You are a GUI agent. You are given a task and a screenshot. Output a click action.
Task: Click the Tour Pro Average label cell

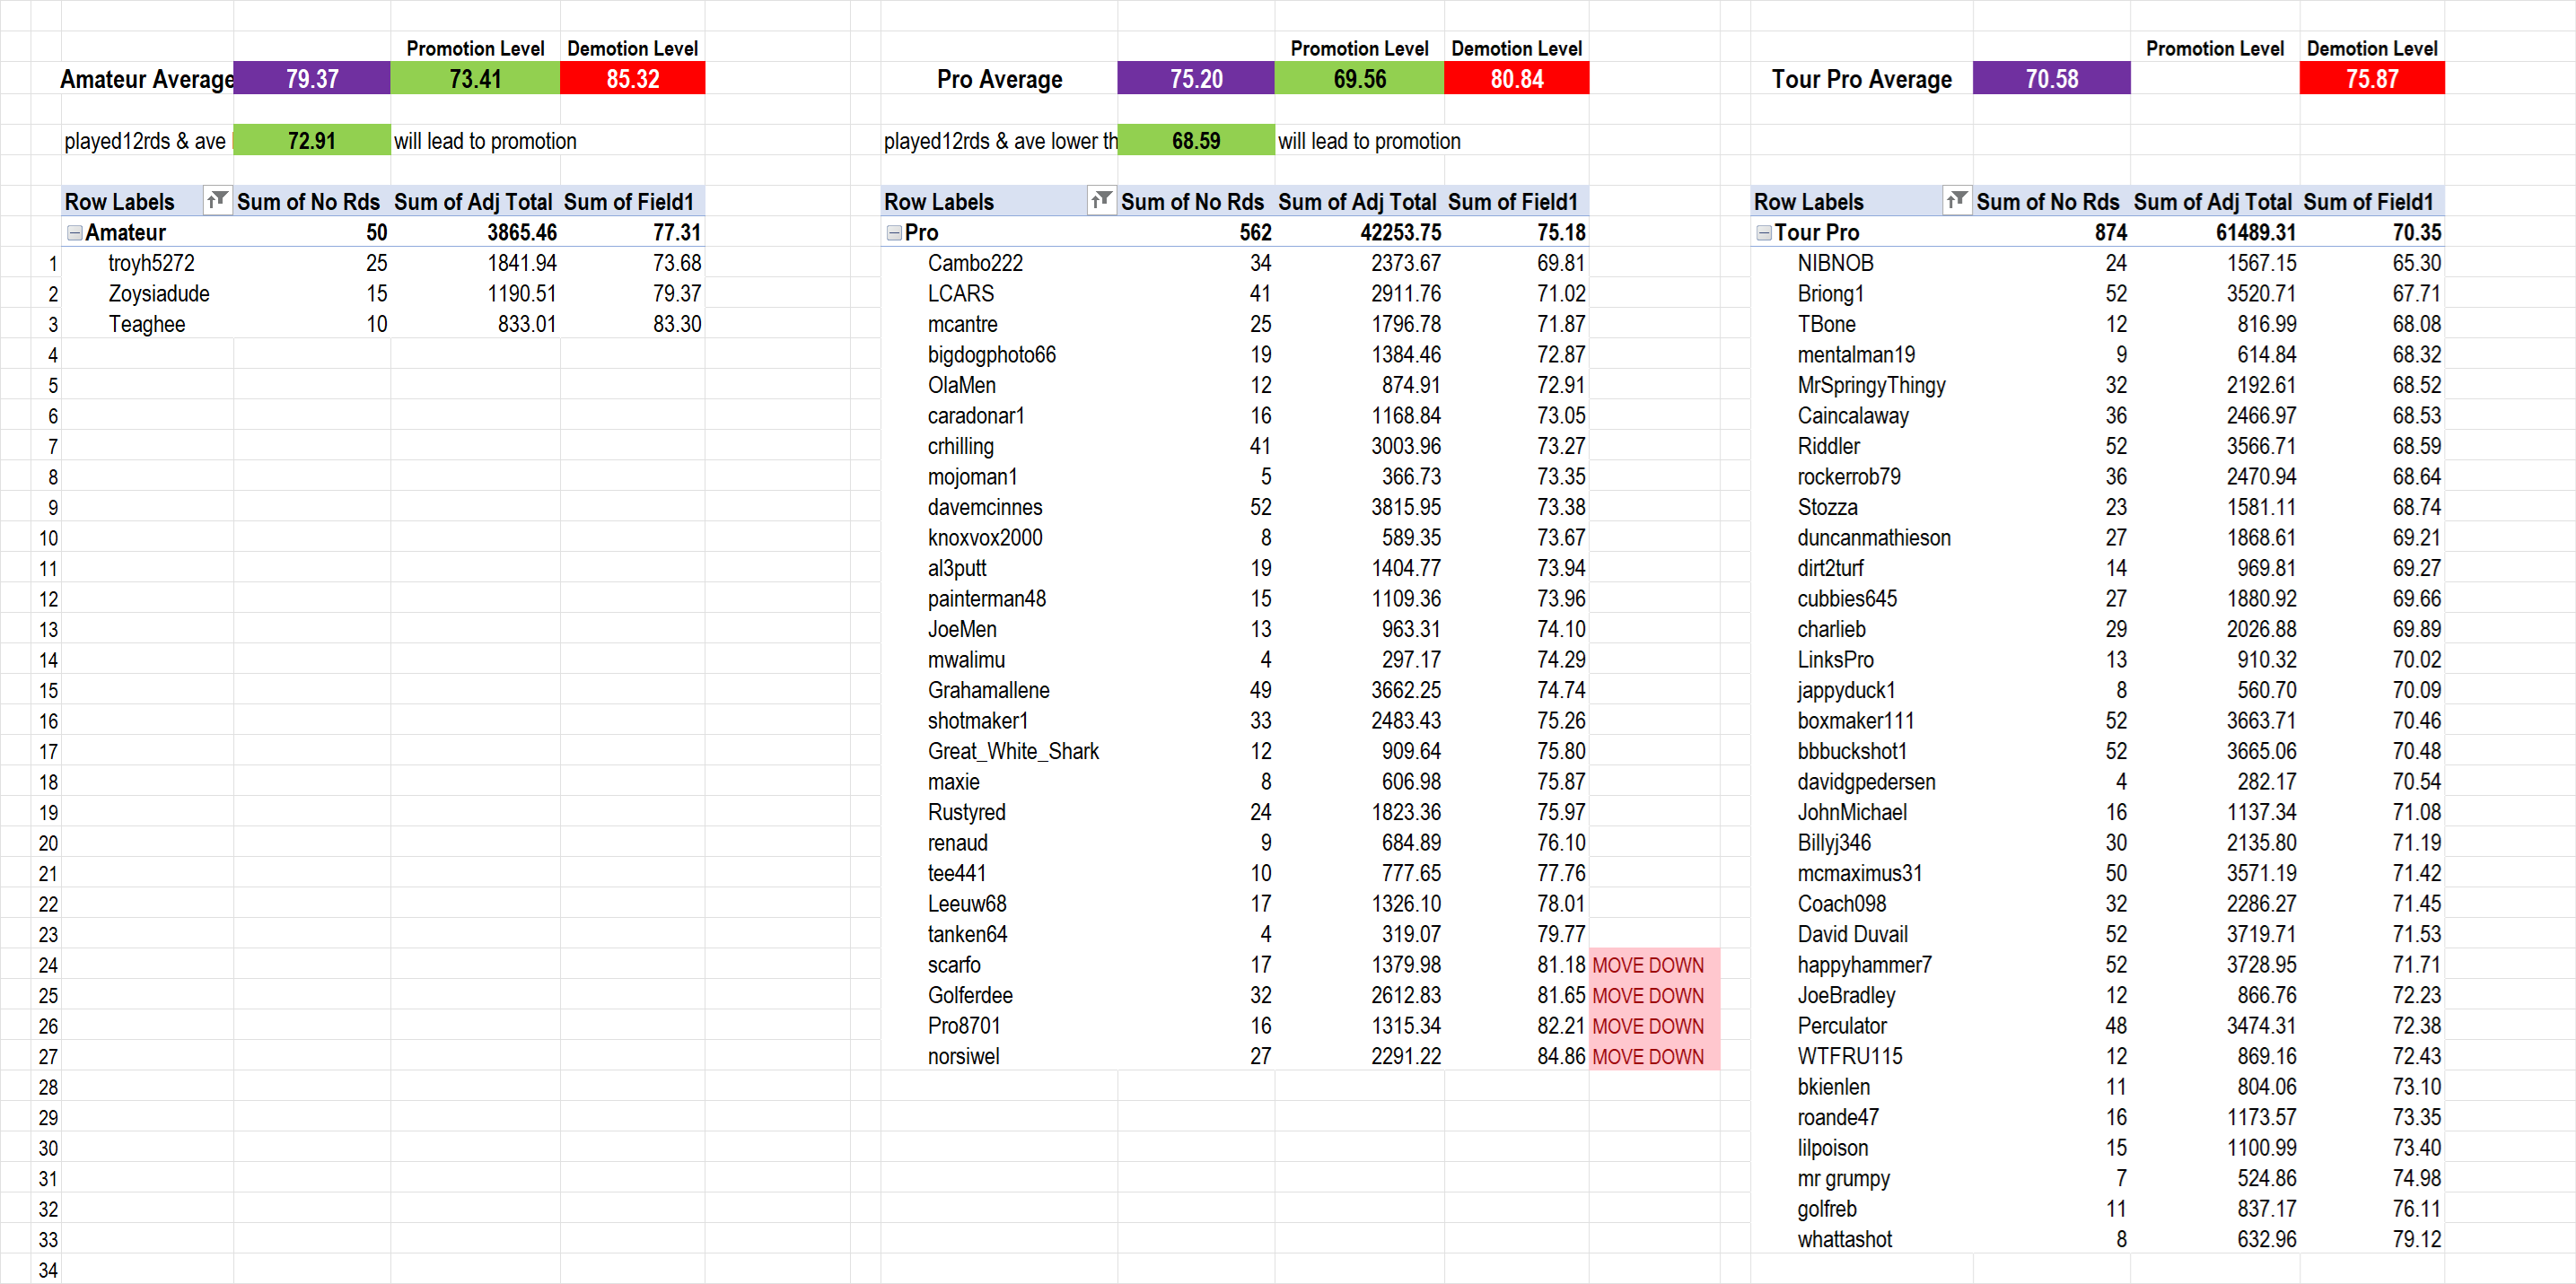[x=1861, y=79]
